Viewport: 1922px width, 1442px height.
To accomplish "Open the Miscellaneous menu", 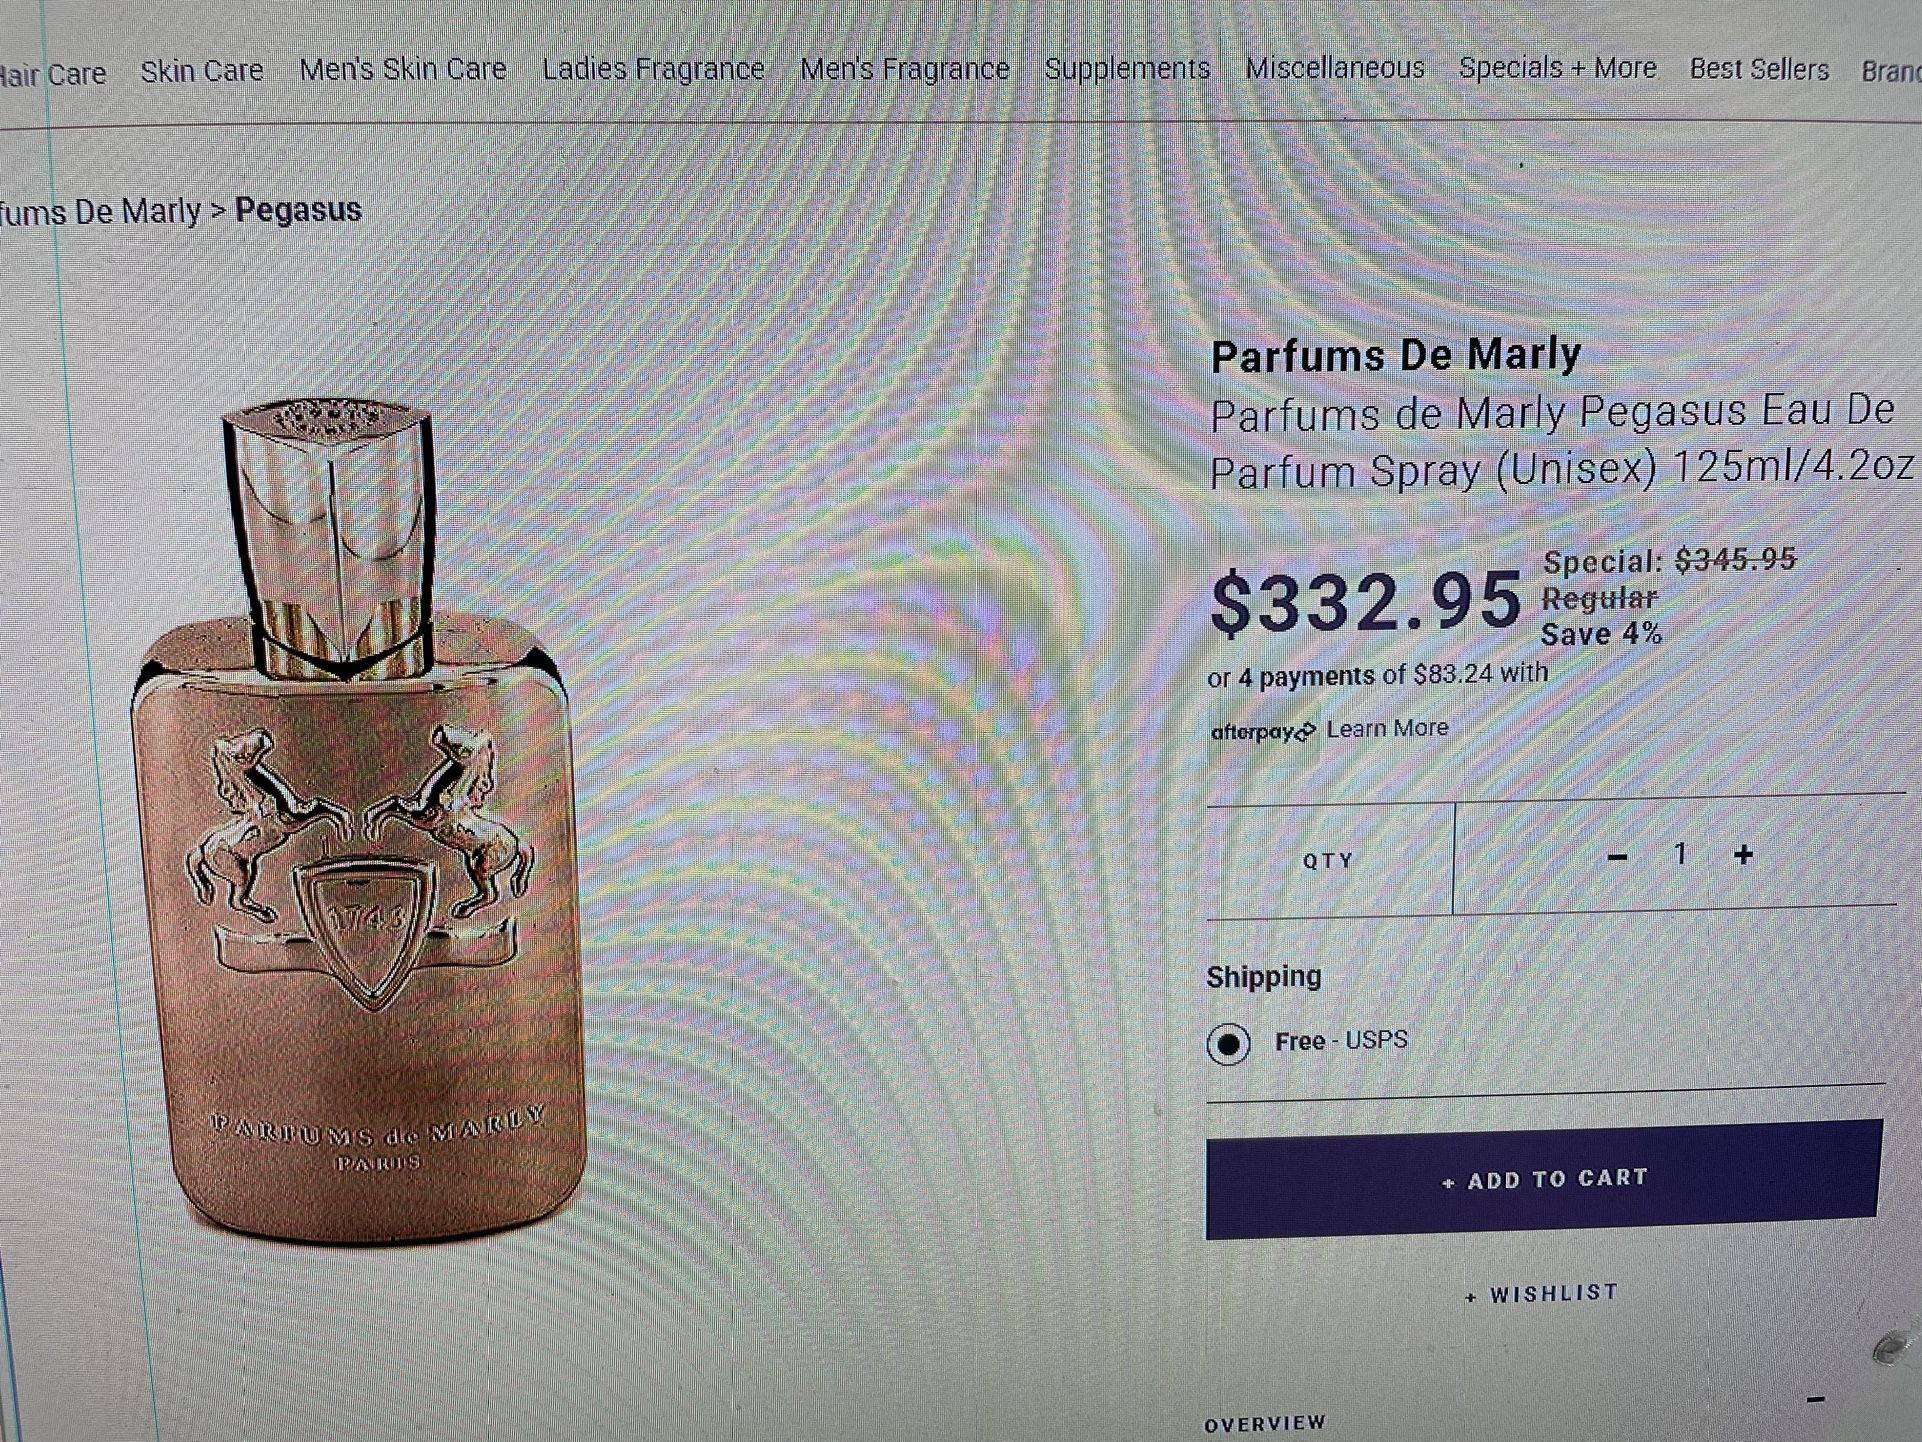I will (1335, 68).
